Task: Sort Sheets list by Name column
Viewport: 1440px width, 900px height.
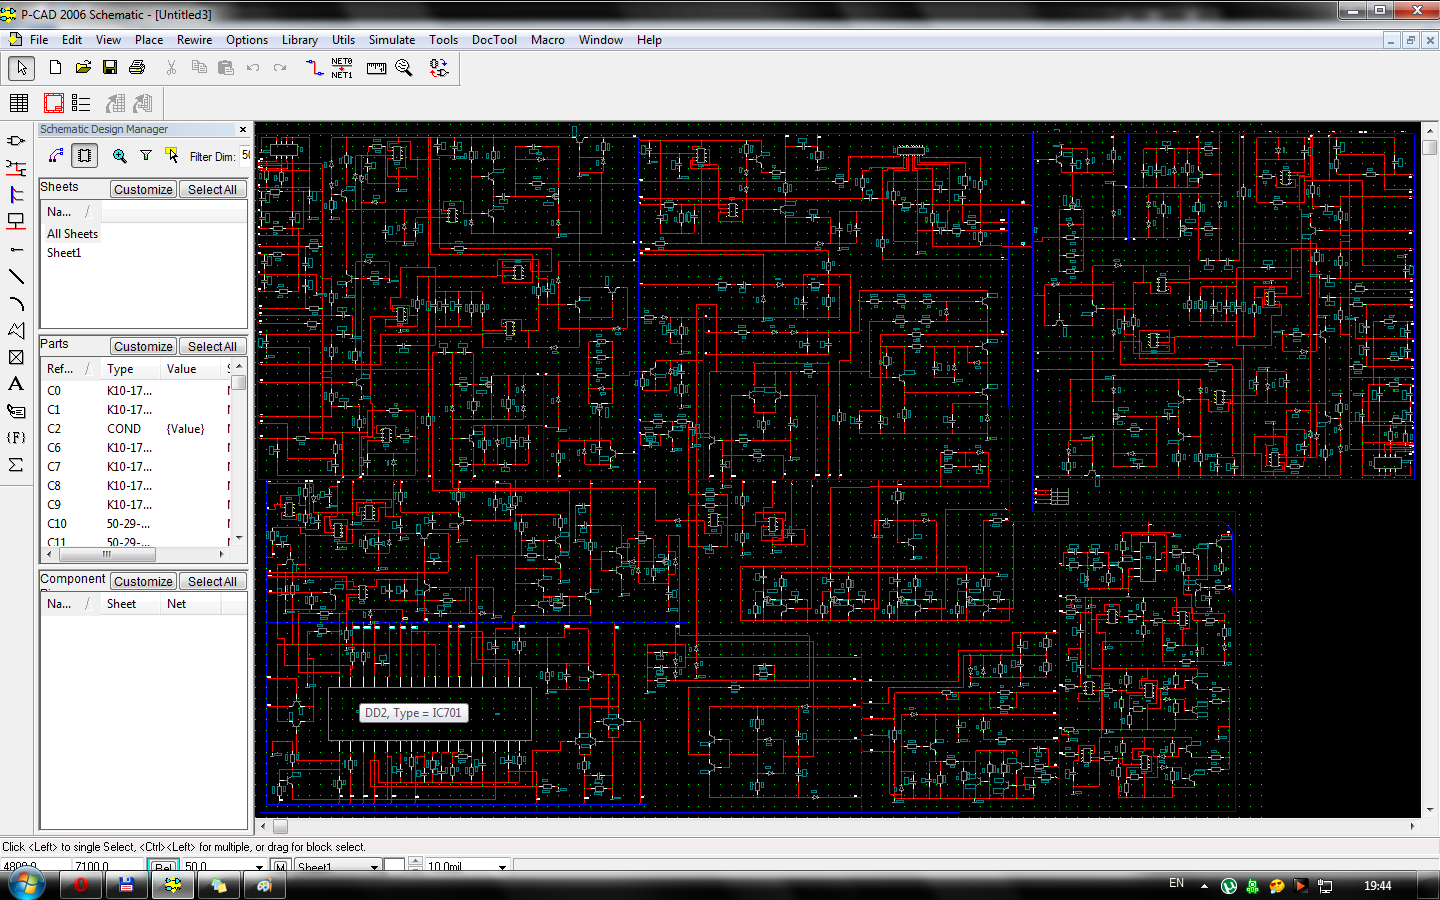Action: (70, 212)
